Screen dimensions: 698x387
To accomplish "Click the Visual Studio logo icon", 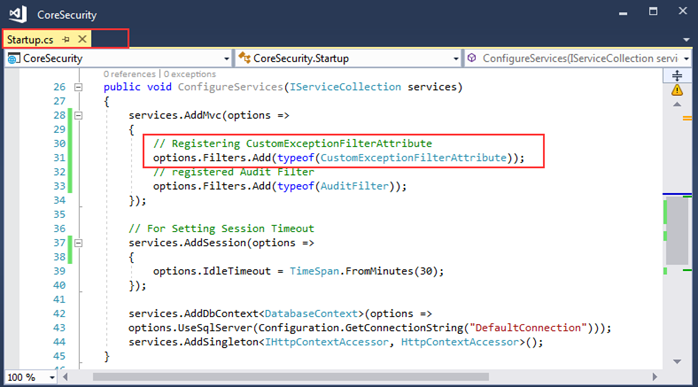I will [x=18, y=14].
